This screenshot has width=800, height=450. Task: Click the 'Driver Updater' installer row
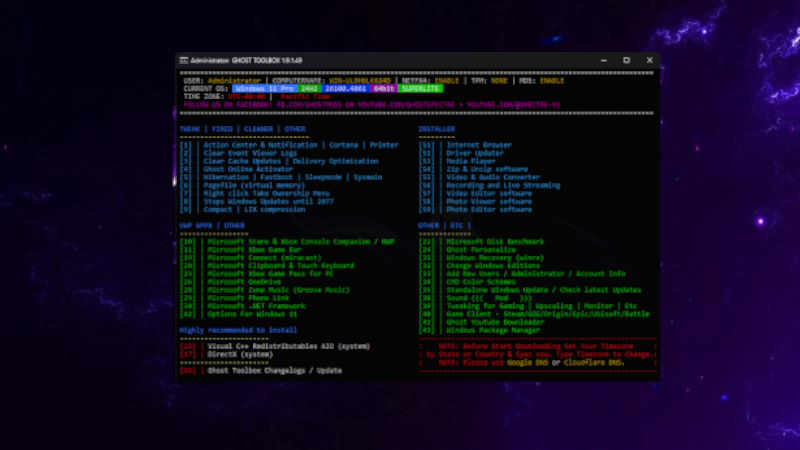click(x=461, y=153)
